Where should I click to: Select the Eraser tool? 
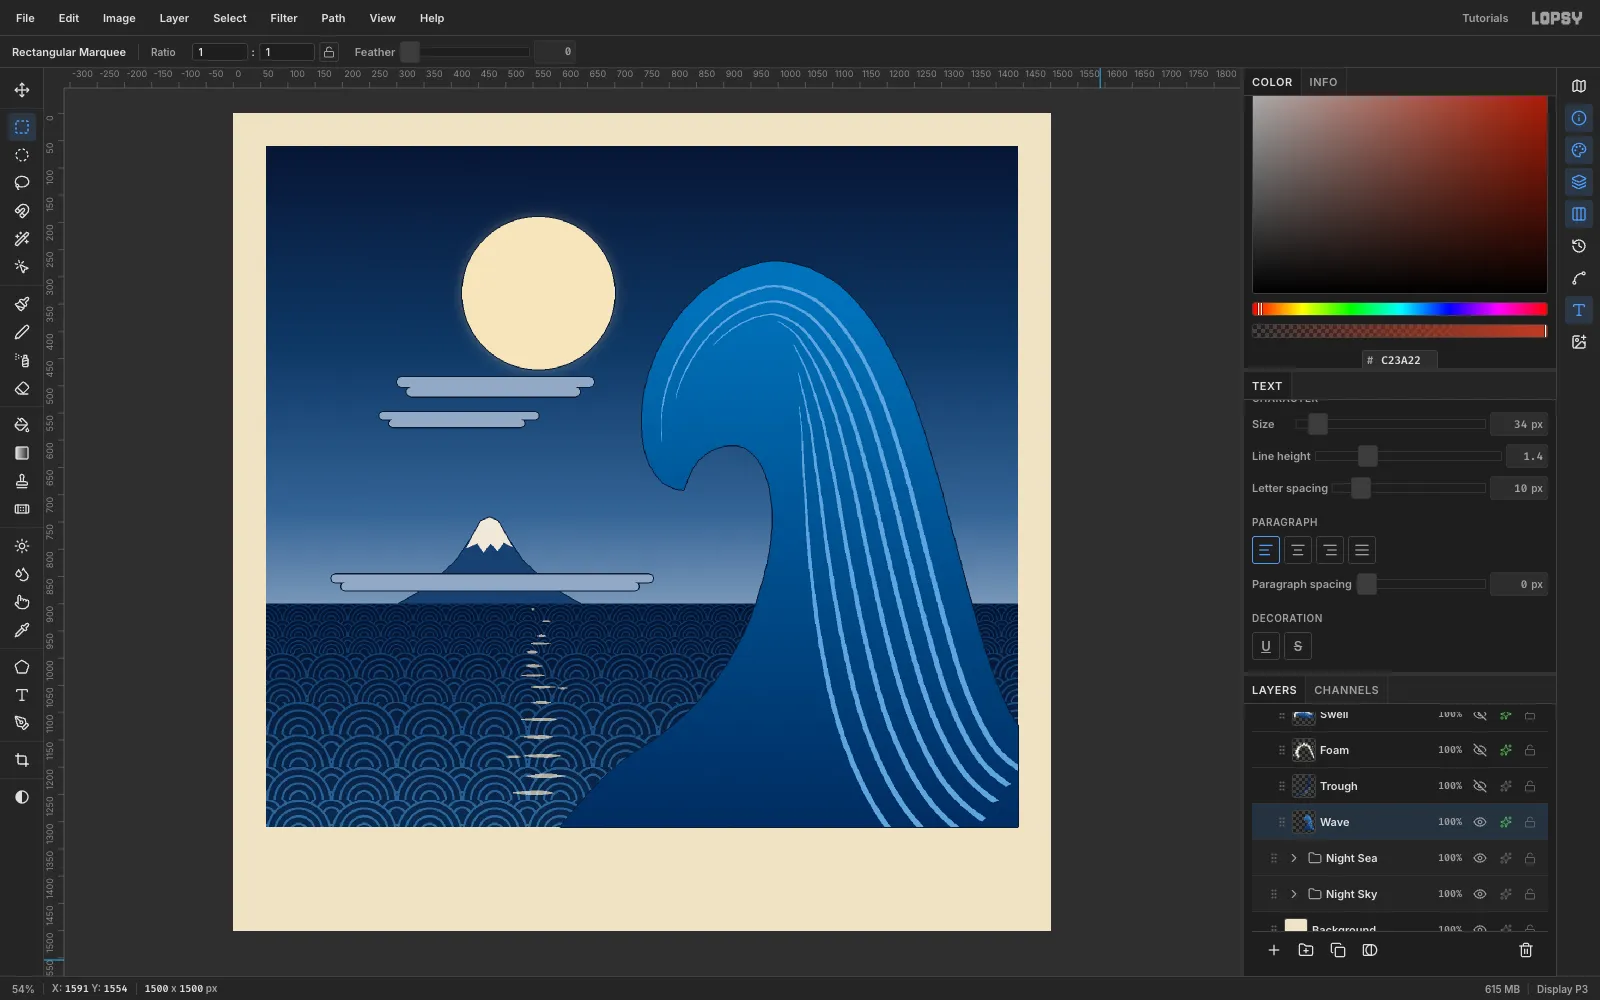tap(22, 388)
